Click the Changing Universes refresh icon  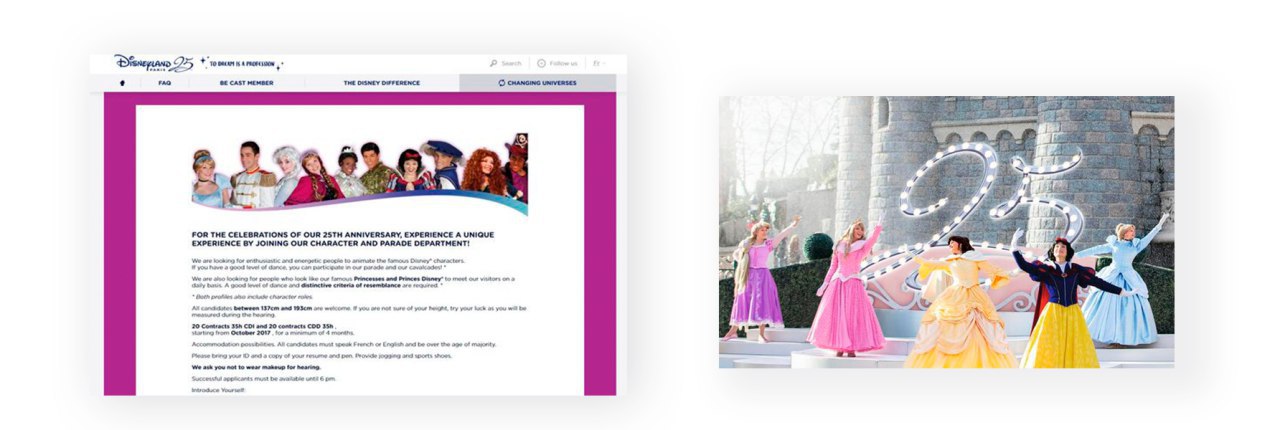502,83
